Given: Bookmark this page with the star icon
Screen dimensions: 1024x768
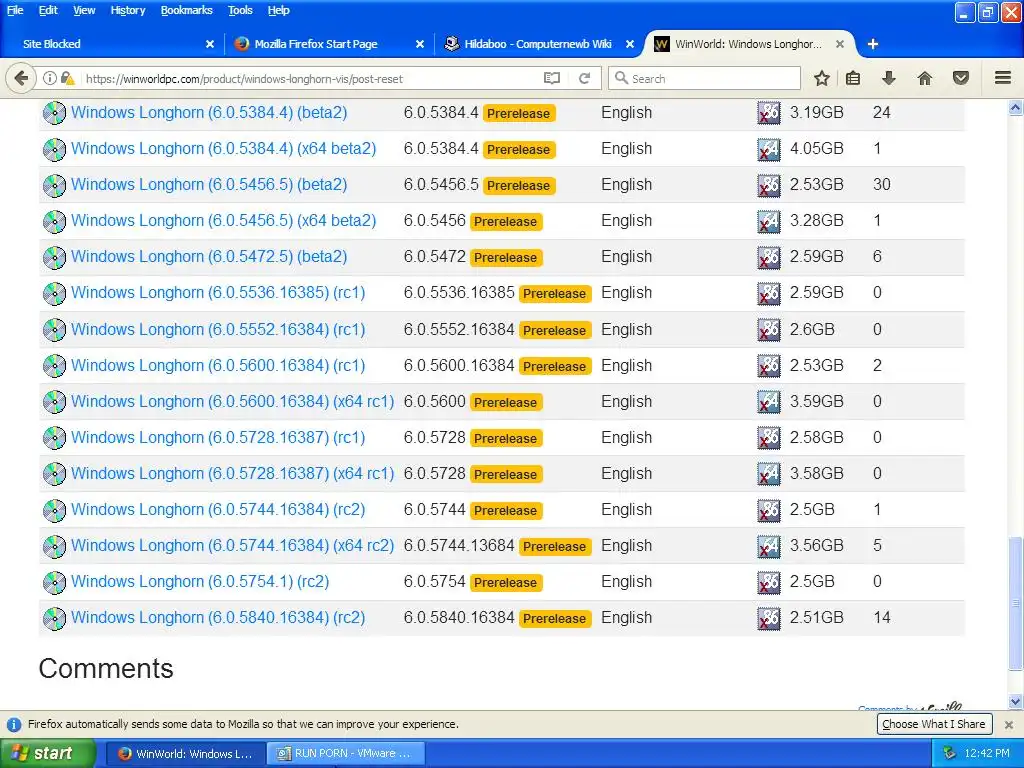Looking at the screenshot, I should (822, 78).
